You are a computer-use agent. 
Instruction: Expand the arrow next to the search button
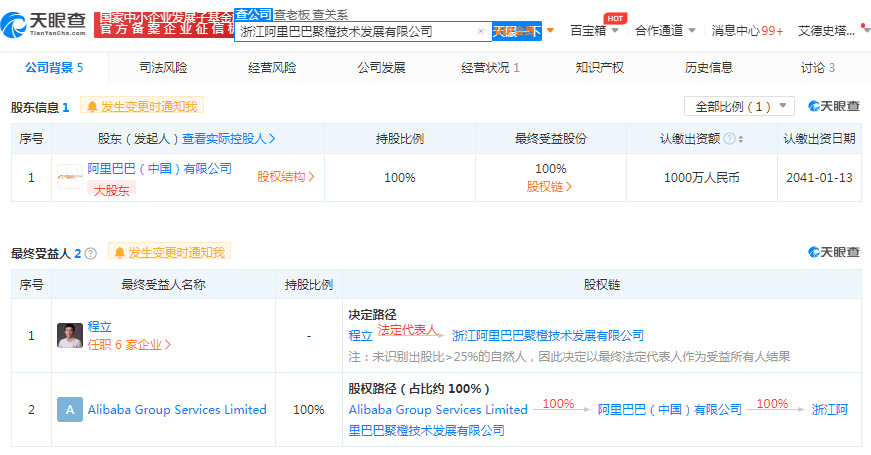tap(550, 30)
